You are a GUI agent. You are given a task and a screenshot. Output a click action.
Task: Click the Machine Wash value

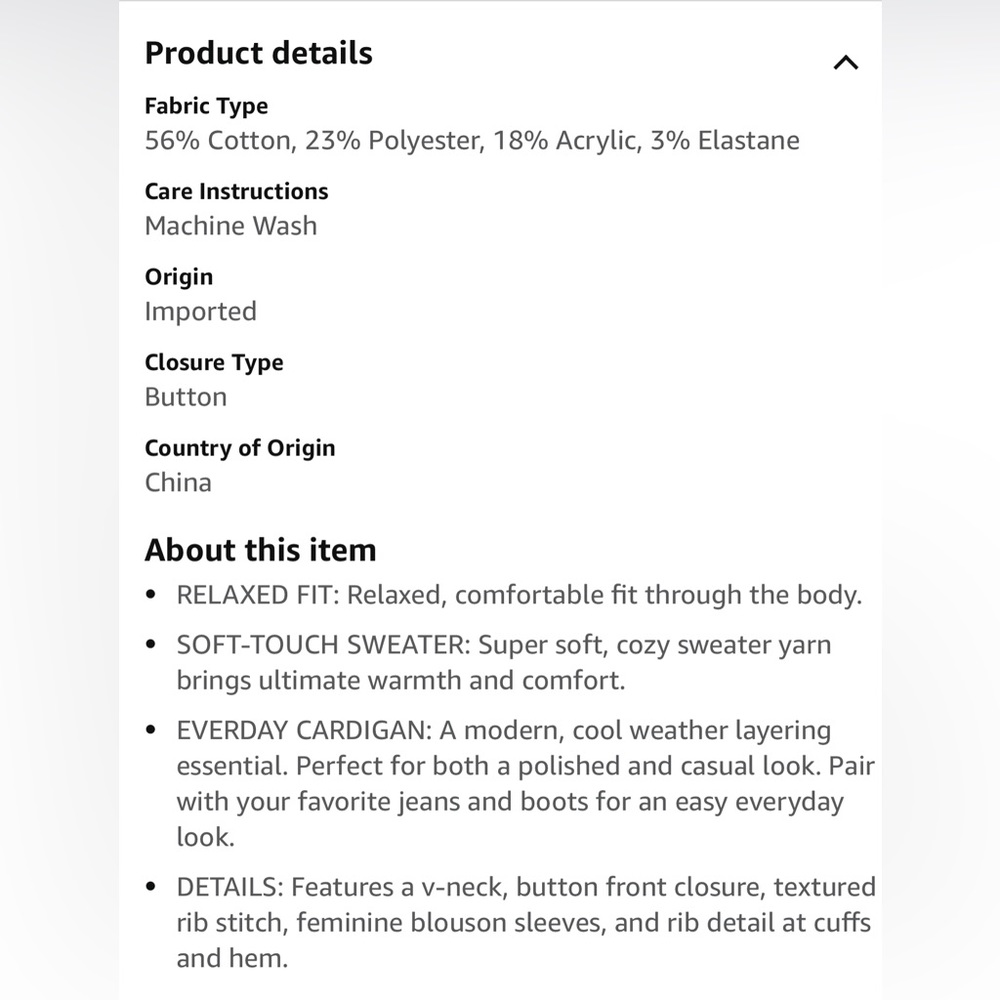231,226
